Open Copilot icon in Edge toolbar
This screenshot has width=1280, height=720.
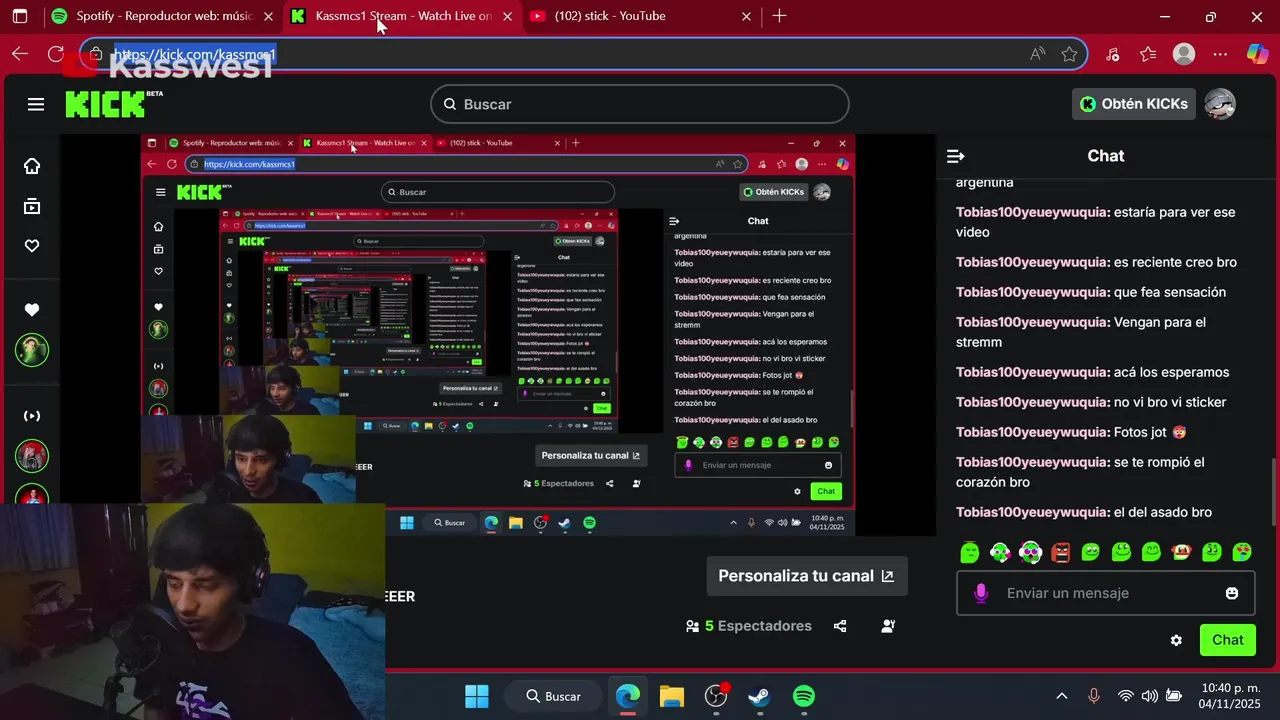(1257, 54)
